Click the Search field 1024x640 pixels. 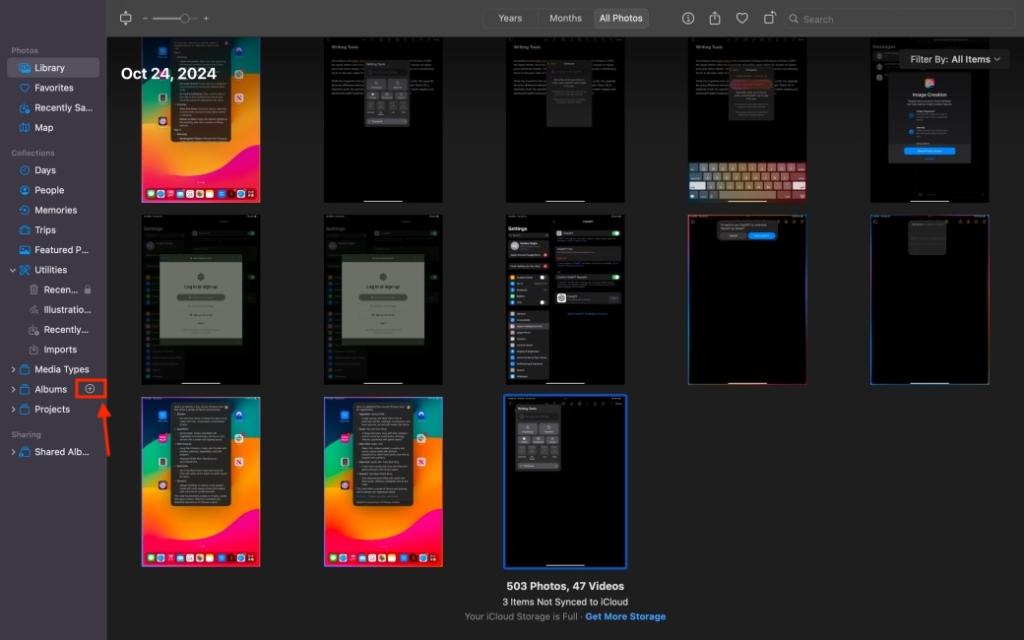(901, 19)
